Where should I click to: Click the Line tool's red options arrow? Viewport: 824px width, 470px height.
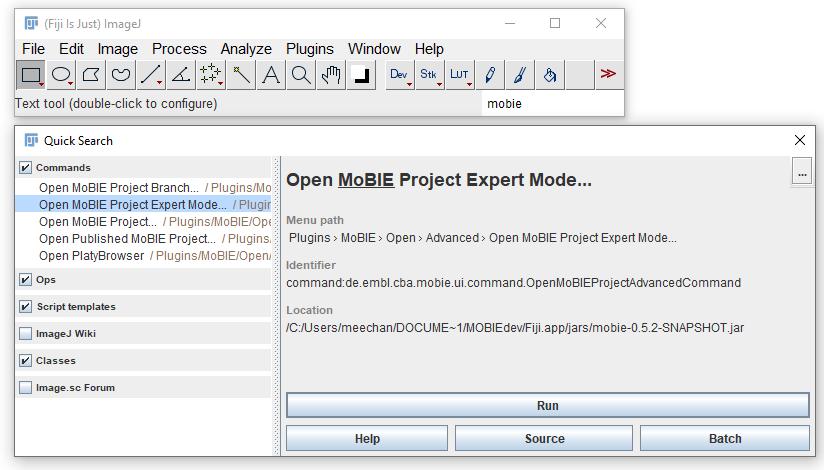coord(159,83)
